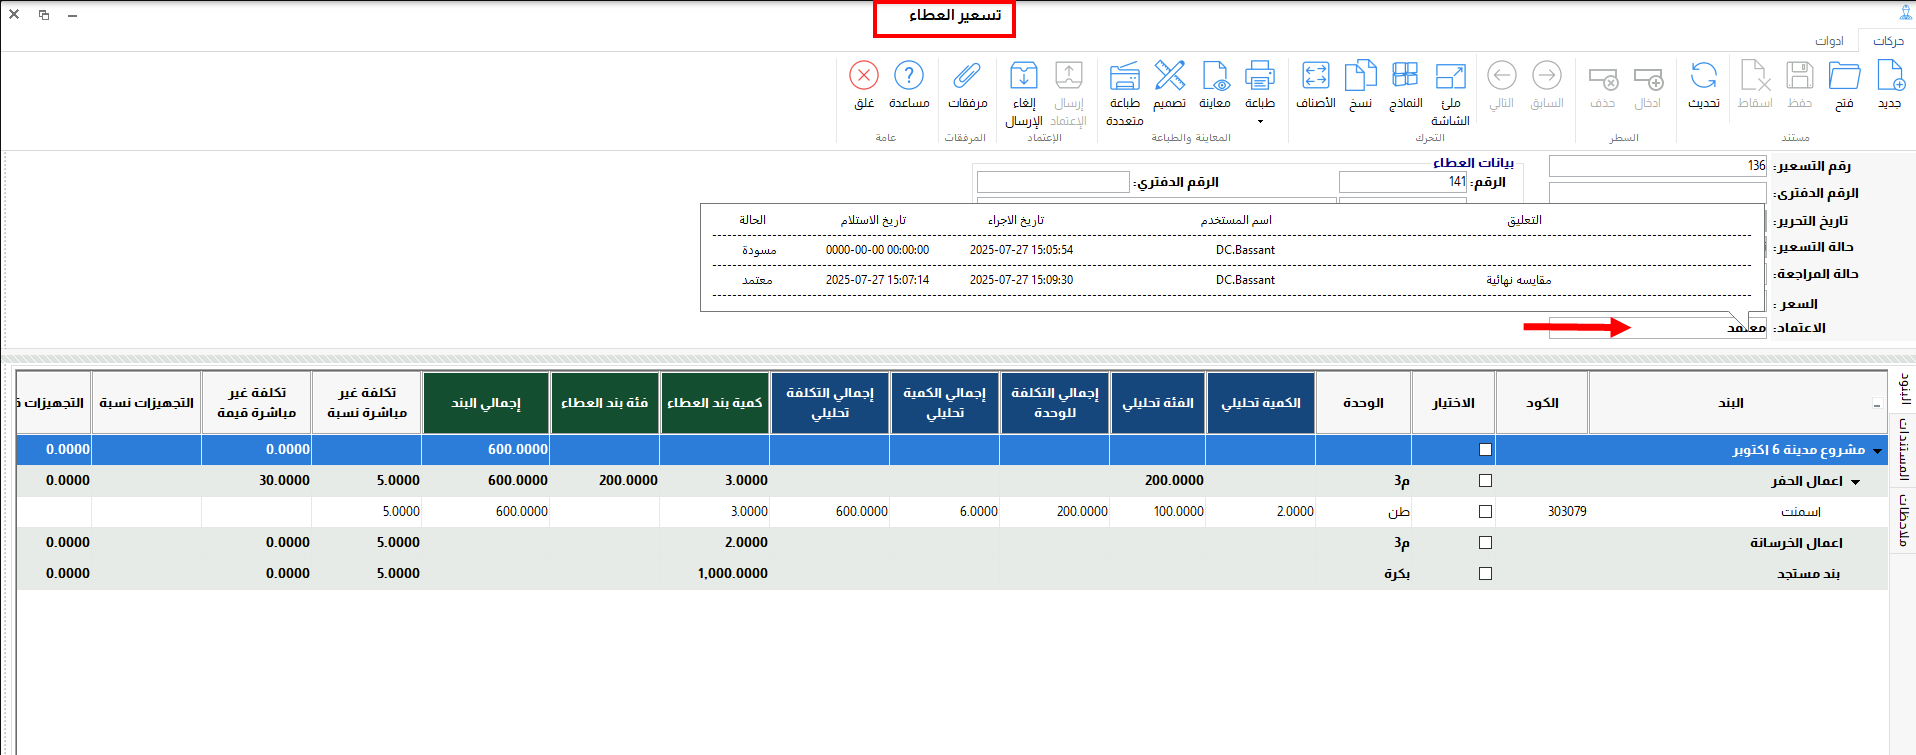
Task: Click the الفئة تحليلي column header
Action: tap(1157, 403)
